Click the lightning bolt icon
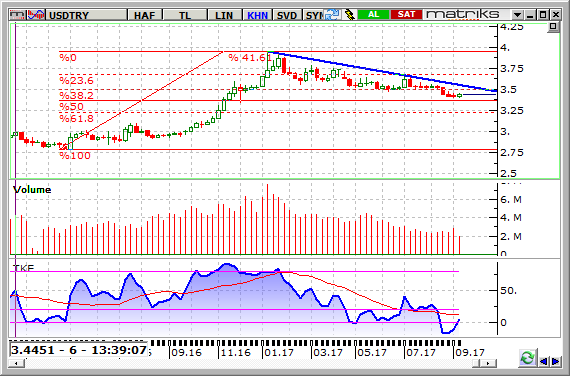570x376 pixels. [349, 15]
